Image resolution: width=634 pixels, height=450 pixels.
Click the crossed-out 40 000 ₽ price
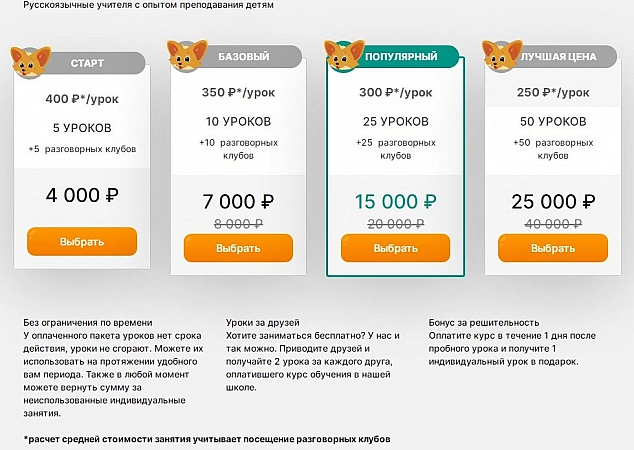pyautogui.click(x=546, y=224)
